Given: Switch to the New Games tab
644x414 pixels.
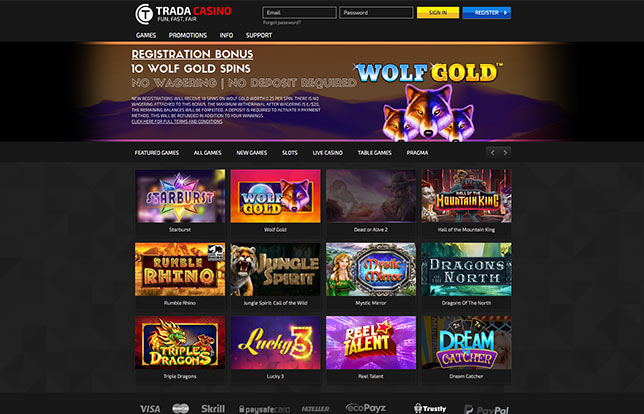Looking at the screenshot, I should (x=252, y=153).
